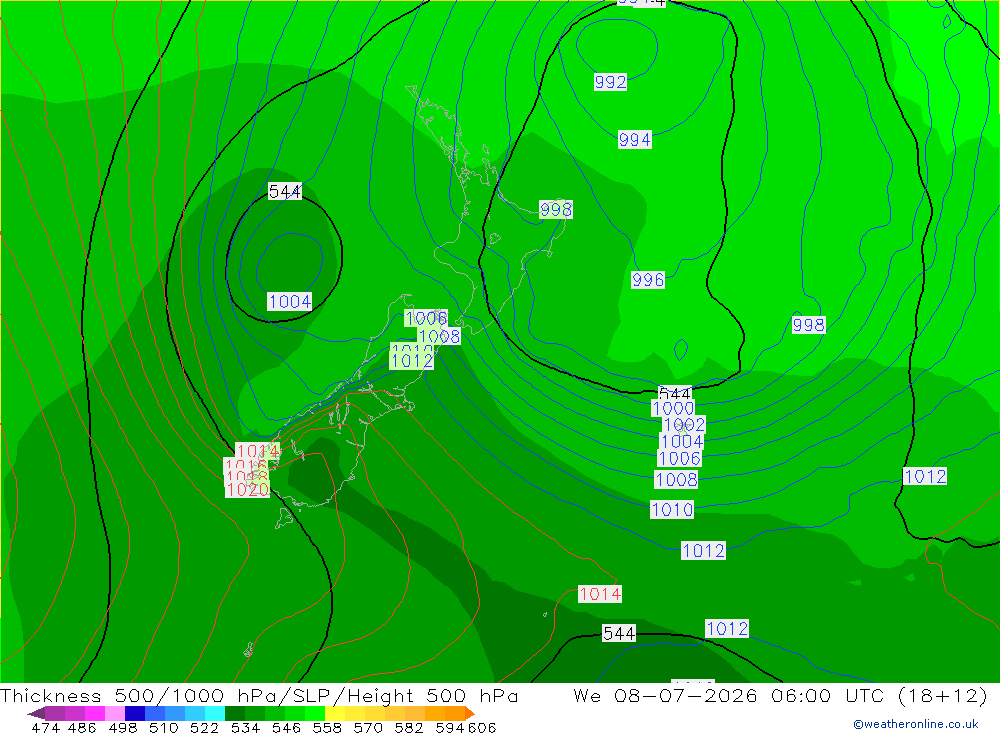Viewport: 1000px width, 733px height.
Task: Click the blue 1002 isobar label
Action: point(684,424)
